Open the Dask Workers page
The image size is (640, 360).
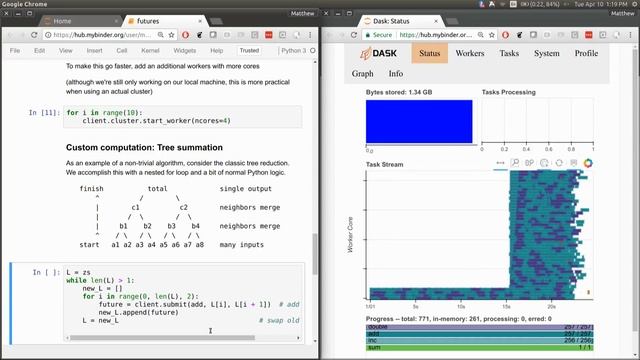[x=470, y=53]
